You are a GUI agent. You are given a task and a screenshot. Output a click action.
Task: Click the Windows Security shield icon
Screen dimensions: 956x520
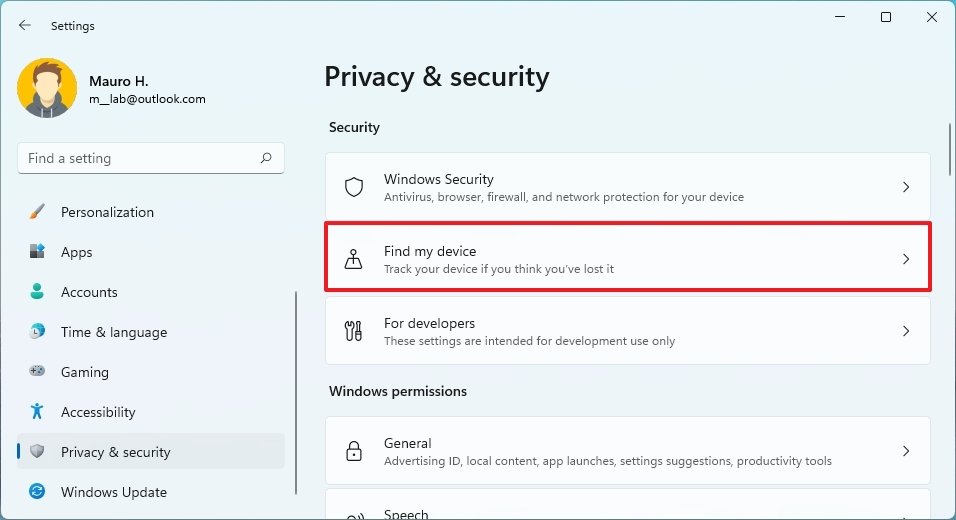(353, 187)
